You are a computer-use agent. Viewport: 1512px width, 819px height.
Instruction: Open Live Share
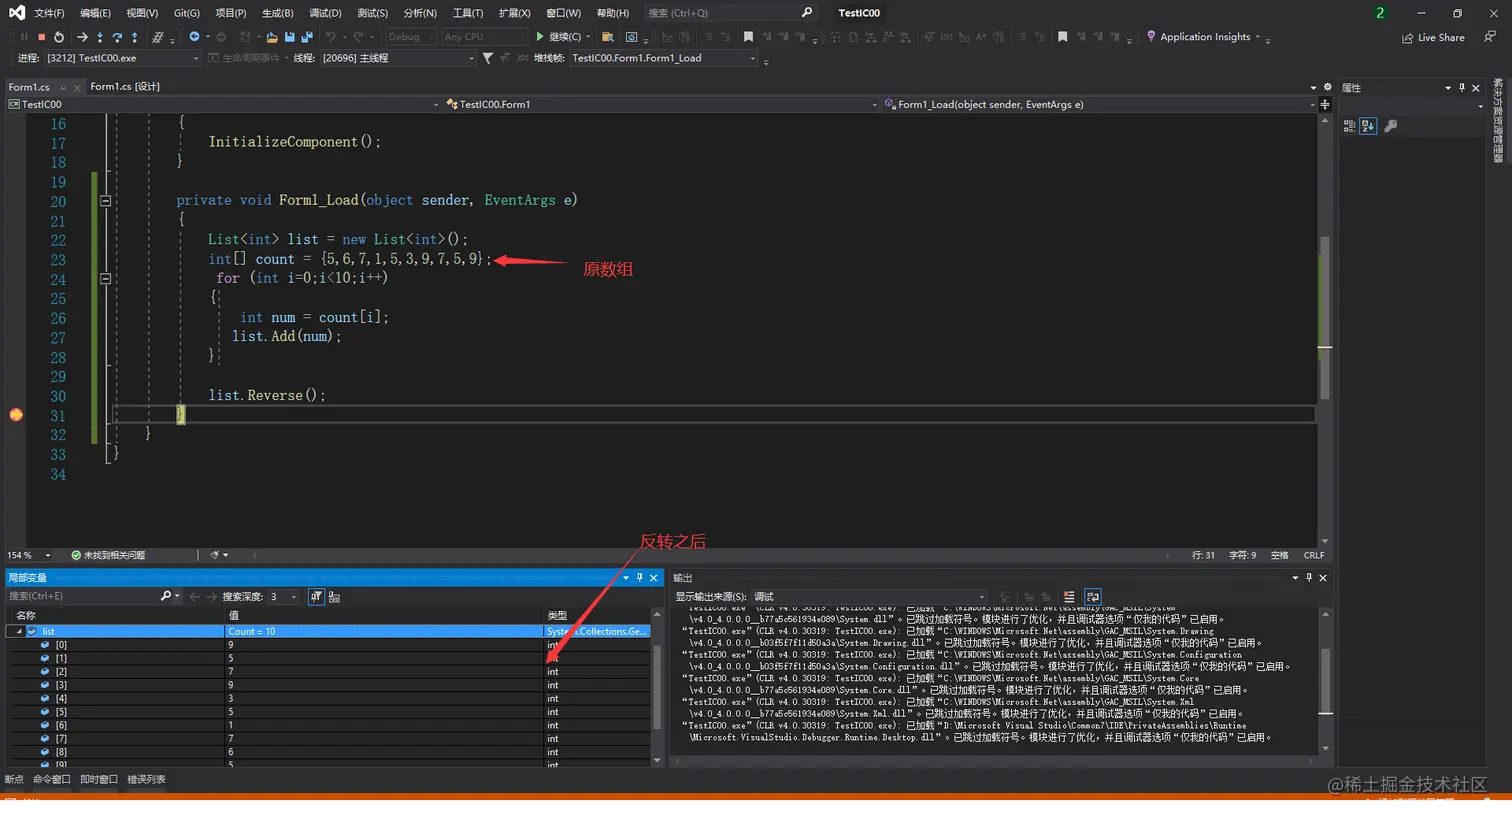tap(1433, 37)
